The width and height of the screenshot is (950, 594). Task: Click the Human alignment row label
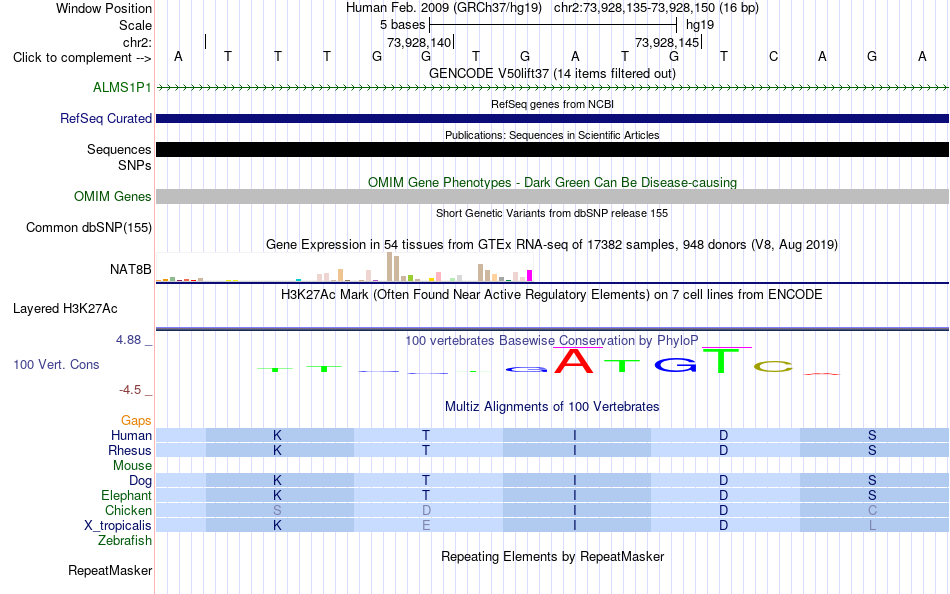coord(131,435)
